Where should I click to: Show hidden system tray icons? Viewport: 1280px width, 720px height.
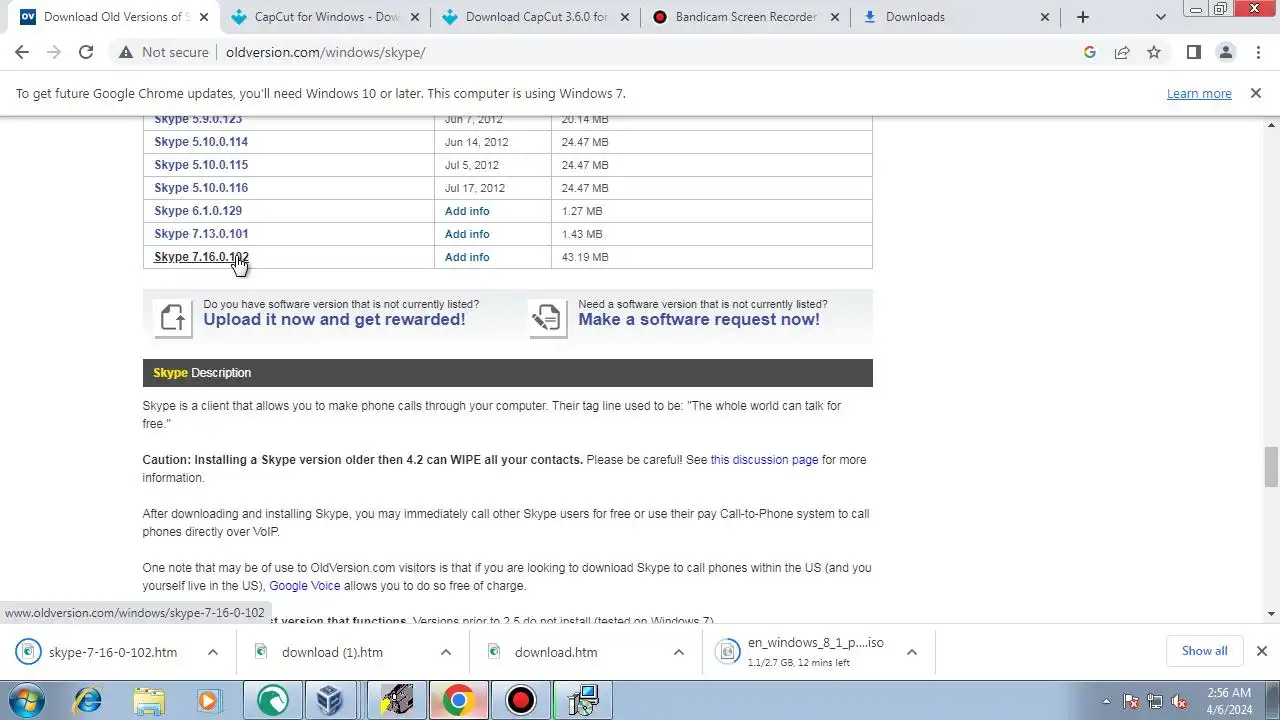(x=1105, y=701)
